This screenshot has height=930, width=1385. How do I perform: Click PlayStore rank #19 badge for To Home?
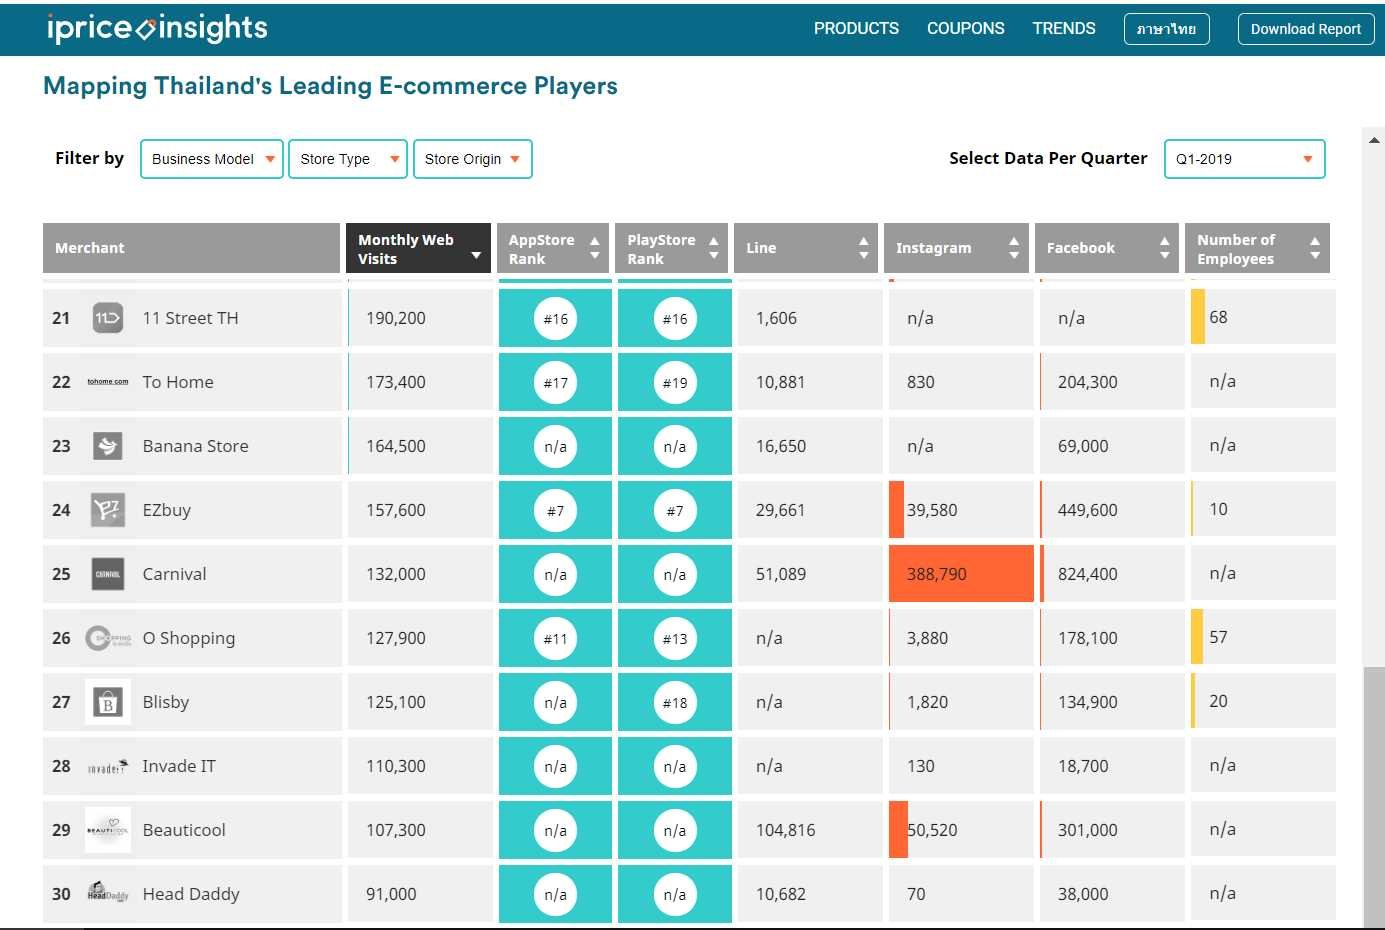tap(675, 383)
